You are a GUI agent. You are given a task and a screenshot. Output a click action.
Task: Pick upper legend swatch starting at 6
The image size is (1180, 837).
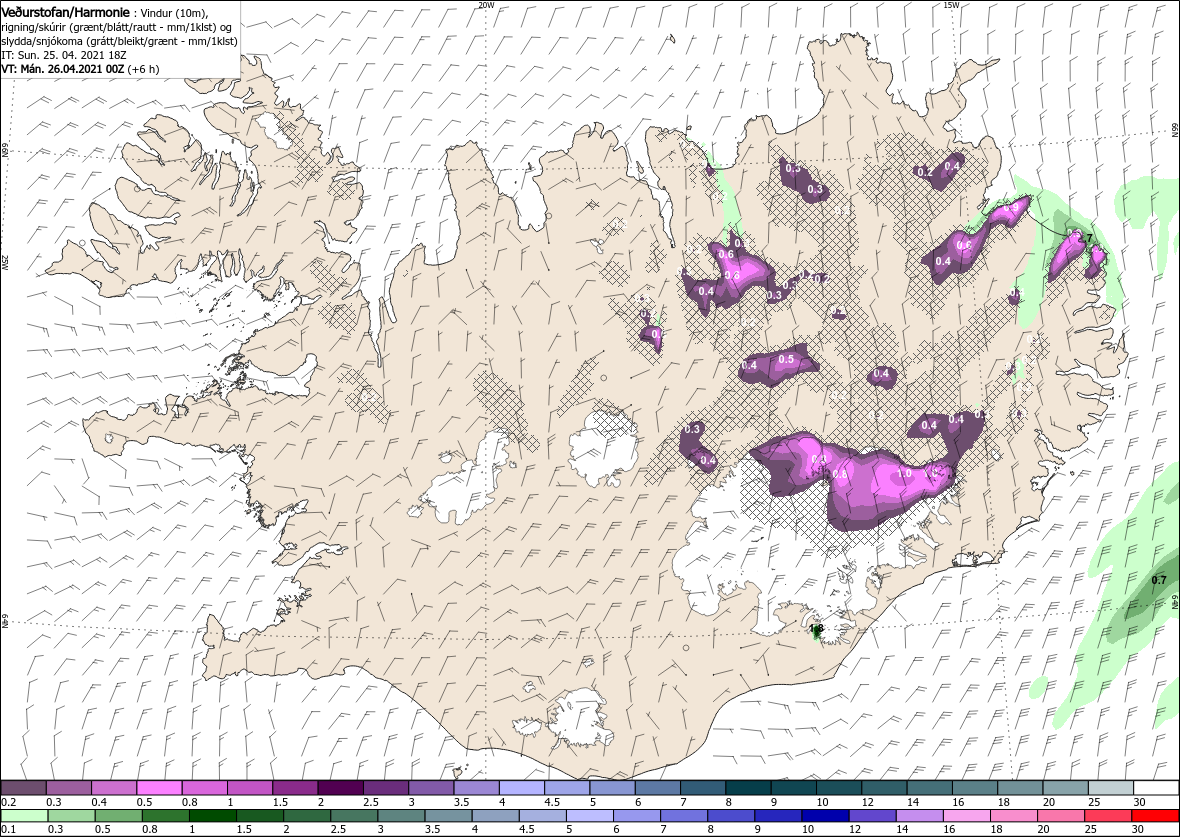tap(658, 788)
